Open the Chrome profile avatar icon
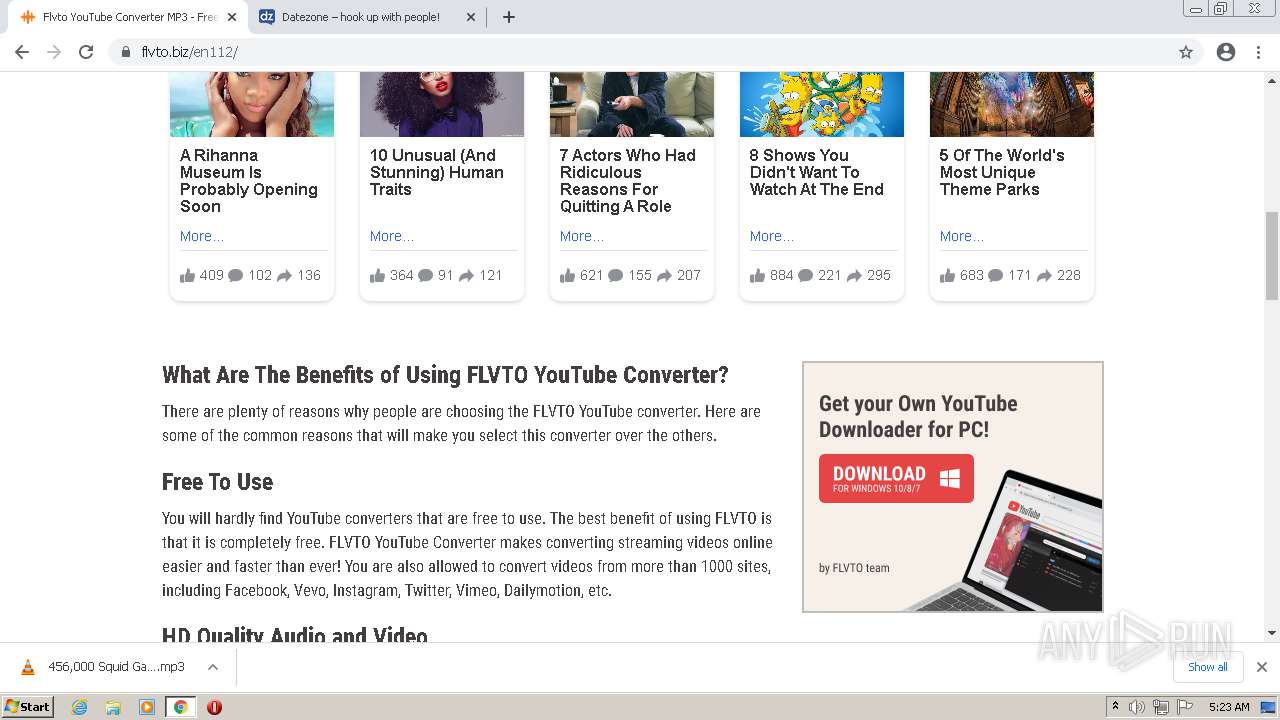Viewport: 1280px width, 720px height. point(1226,52)
